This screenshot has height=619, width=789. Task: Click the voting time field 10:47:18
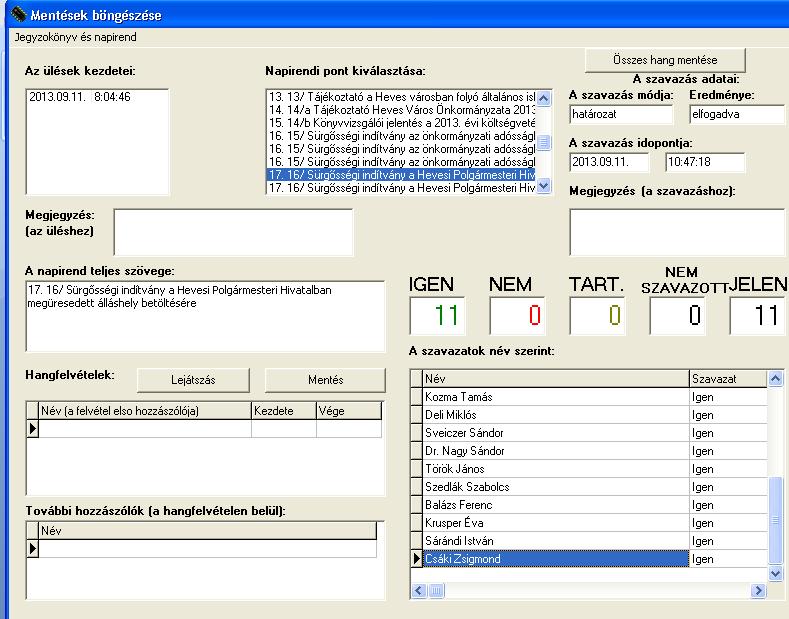(704, 162)
